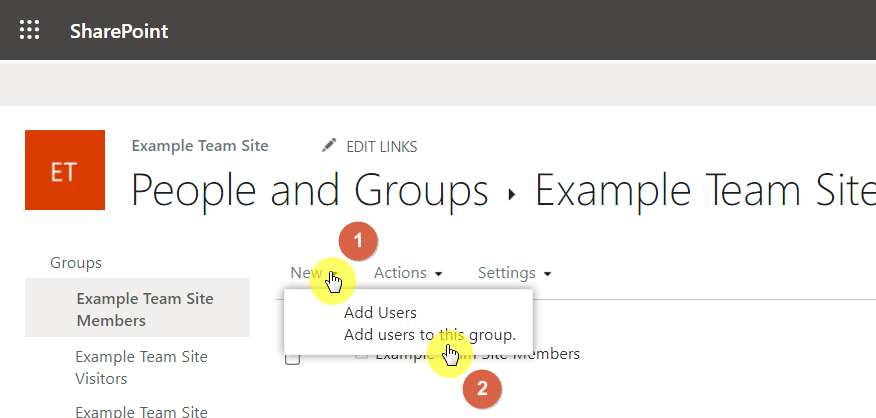The height and width of the screenshot is (418, 876).
Task: Expand the Settings dropdown menu
Action: coord(515,273)
